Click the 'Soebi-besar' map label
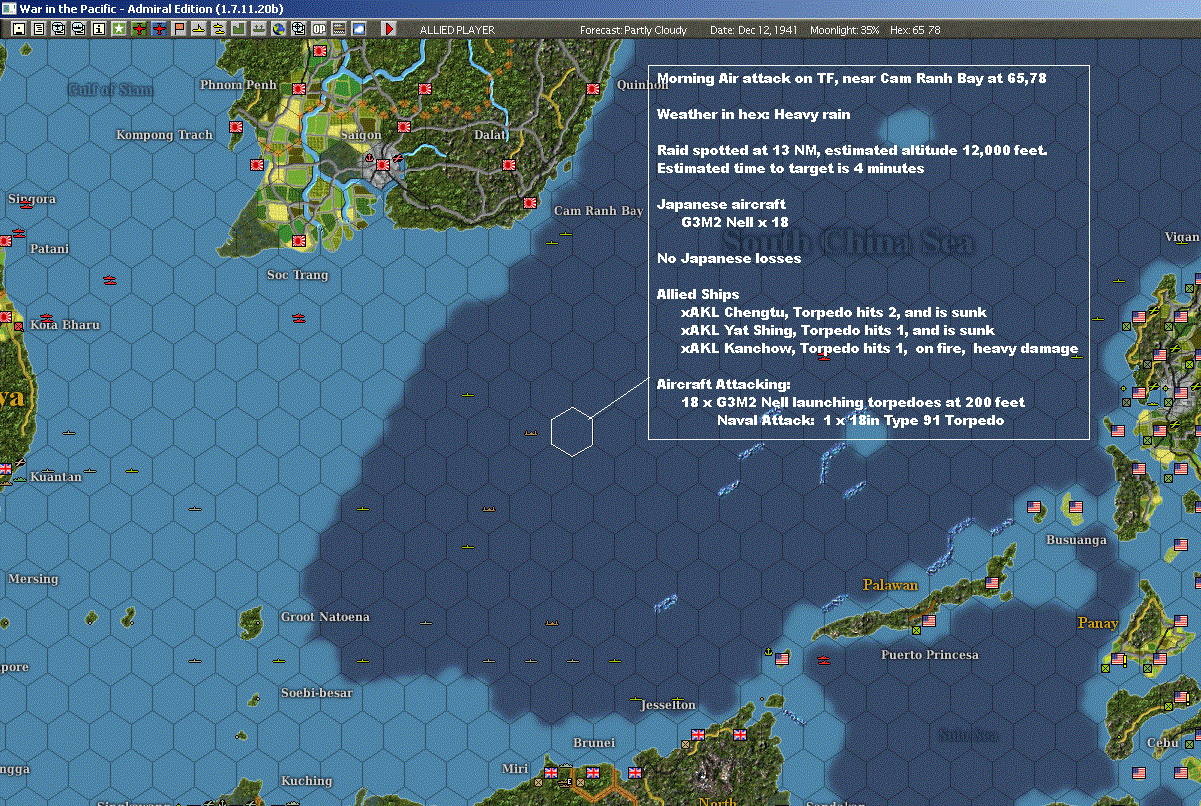The width and height of the screenshot is (1201, 806). point(316,692)
